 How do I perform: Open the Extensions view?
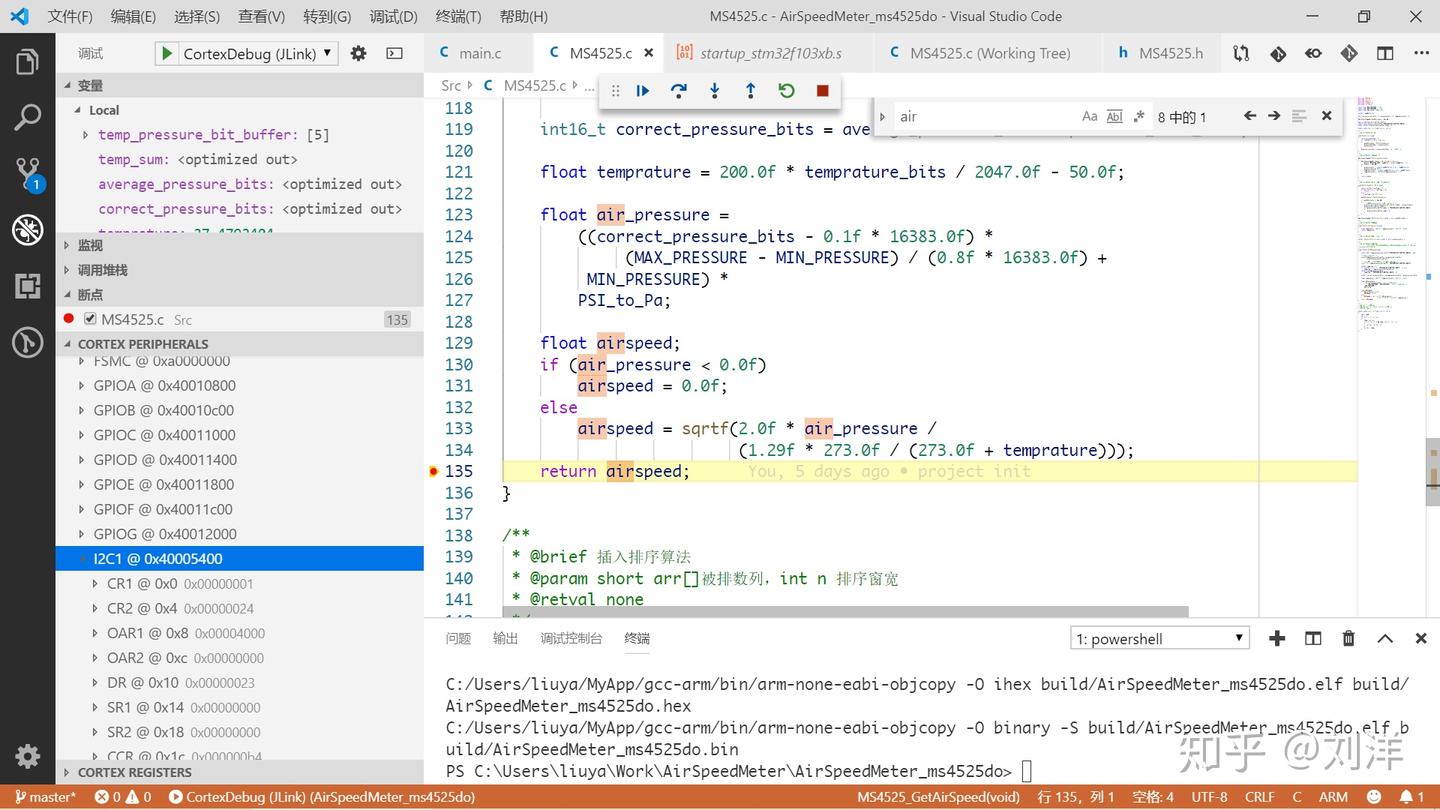[x=27, y=285]
